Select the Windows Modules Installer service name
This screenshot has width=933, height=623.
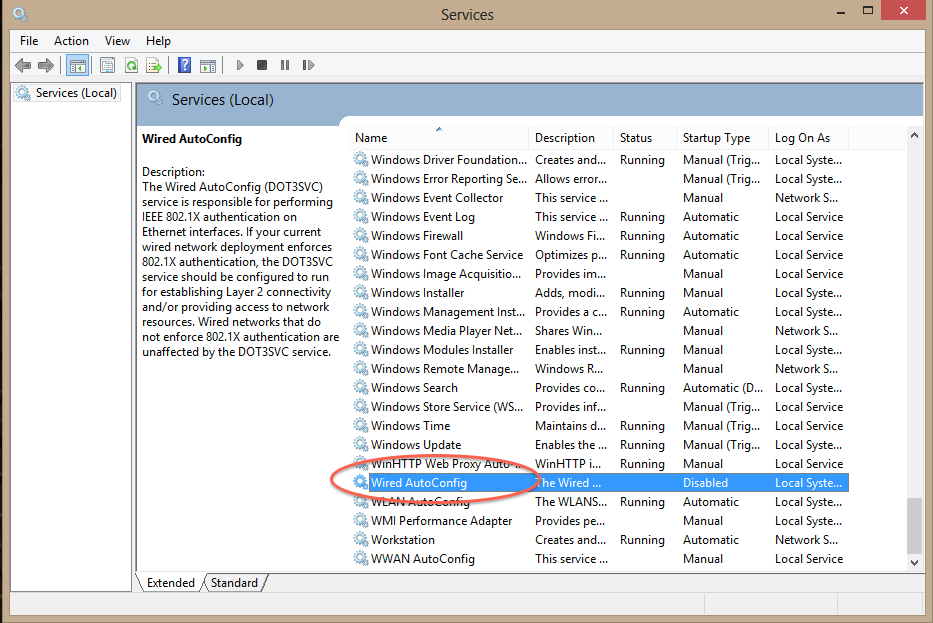(x=442, y=350)
